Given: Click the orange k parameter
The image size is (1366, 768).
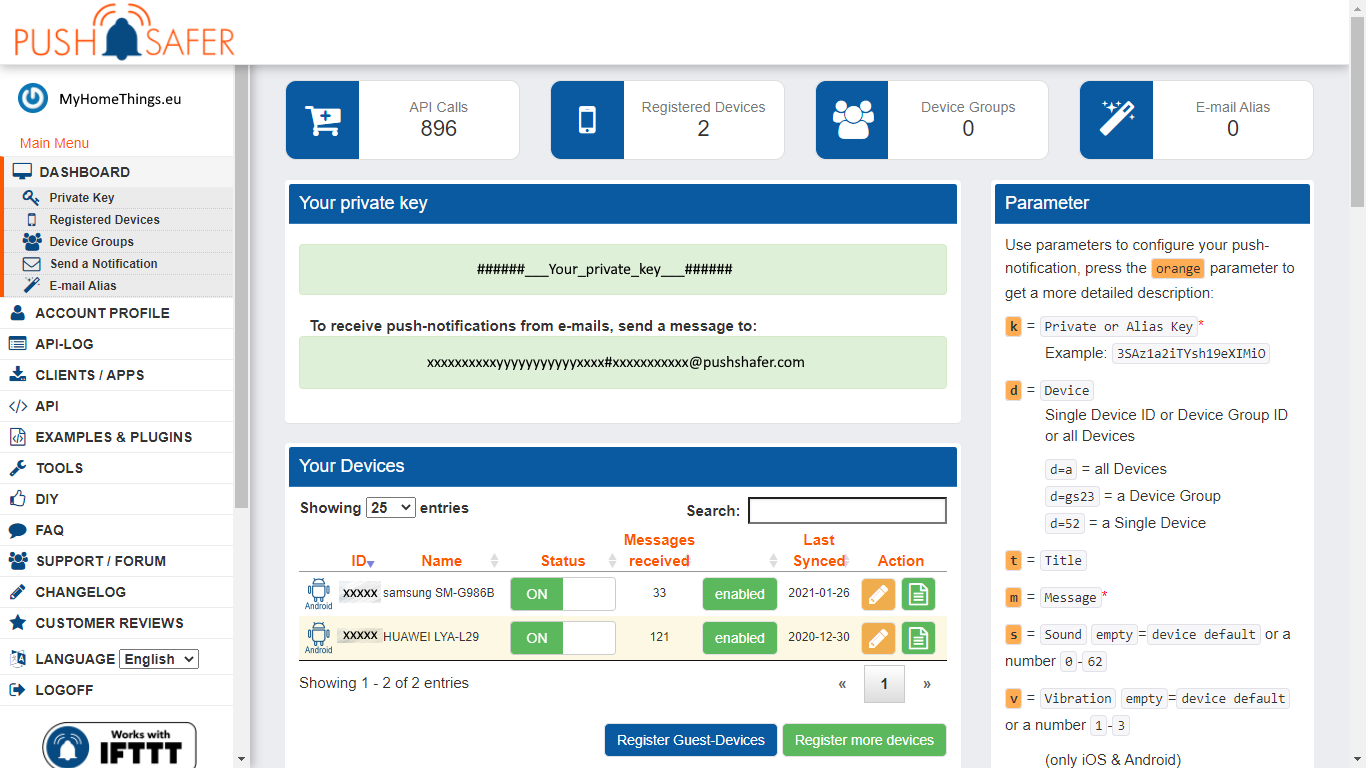Looking at the screenshot, I should (1014, 326).
